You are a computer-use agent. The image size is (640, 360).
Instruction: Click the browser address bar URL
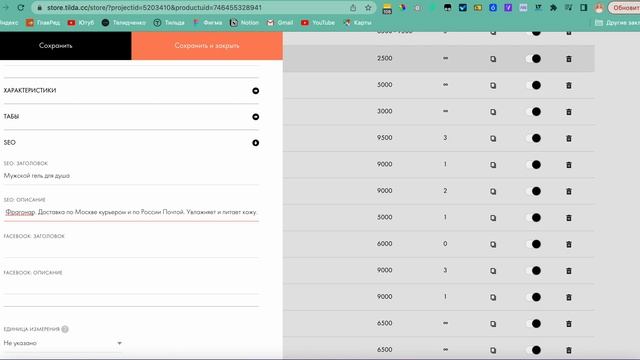154,8
